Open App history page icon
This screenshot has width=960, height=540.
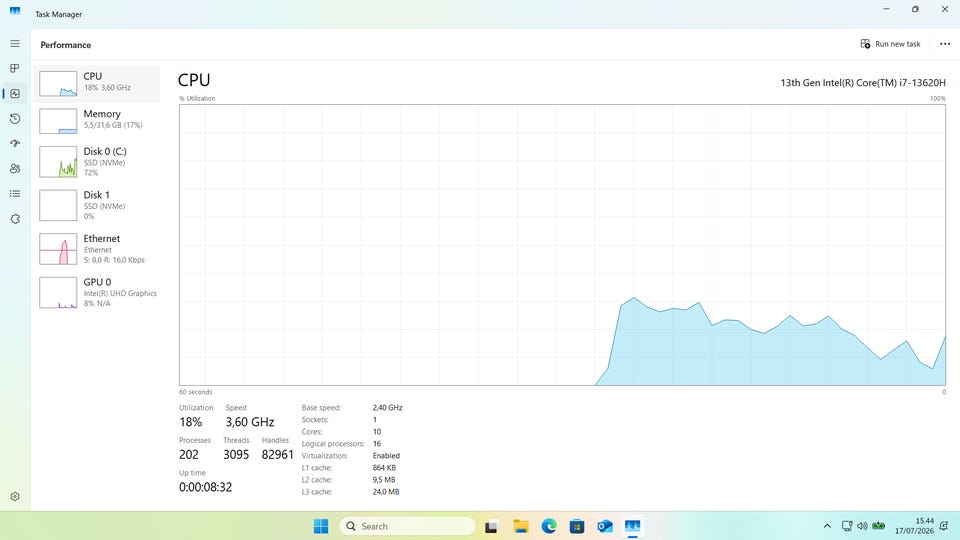(x=15, y=119)
